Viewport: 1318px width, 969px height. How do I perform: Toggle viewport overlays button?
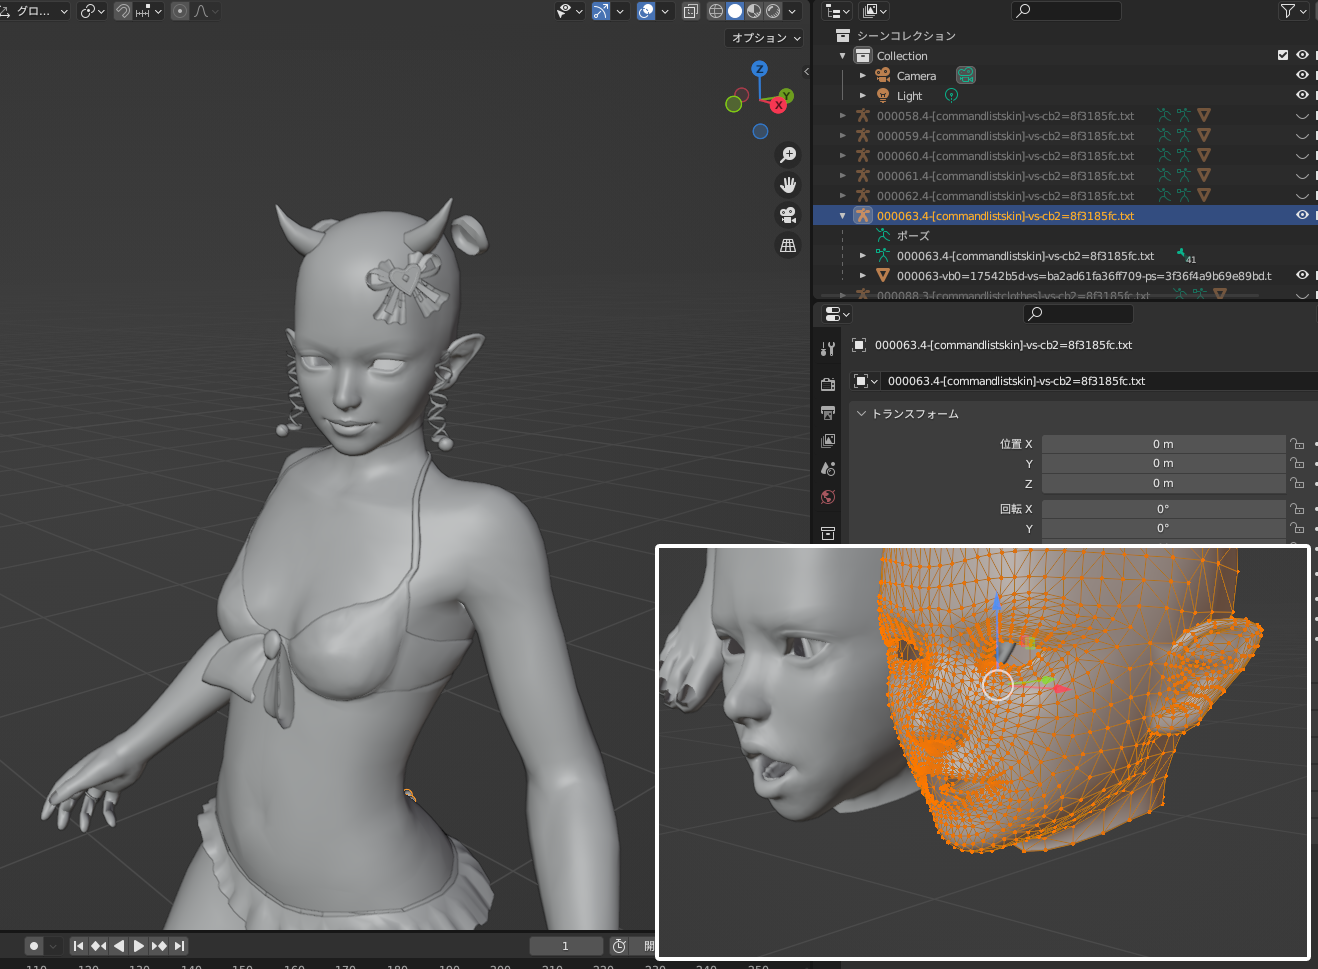(x=646, y=11)
